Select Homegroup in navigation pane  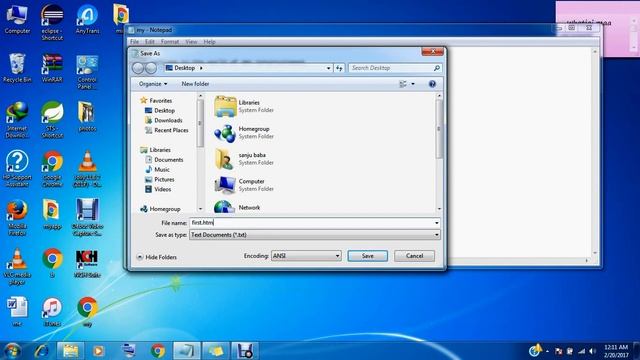click(160, 209)
